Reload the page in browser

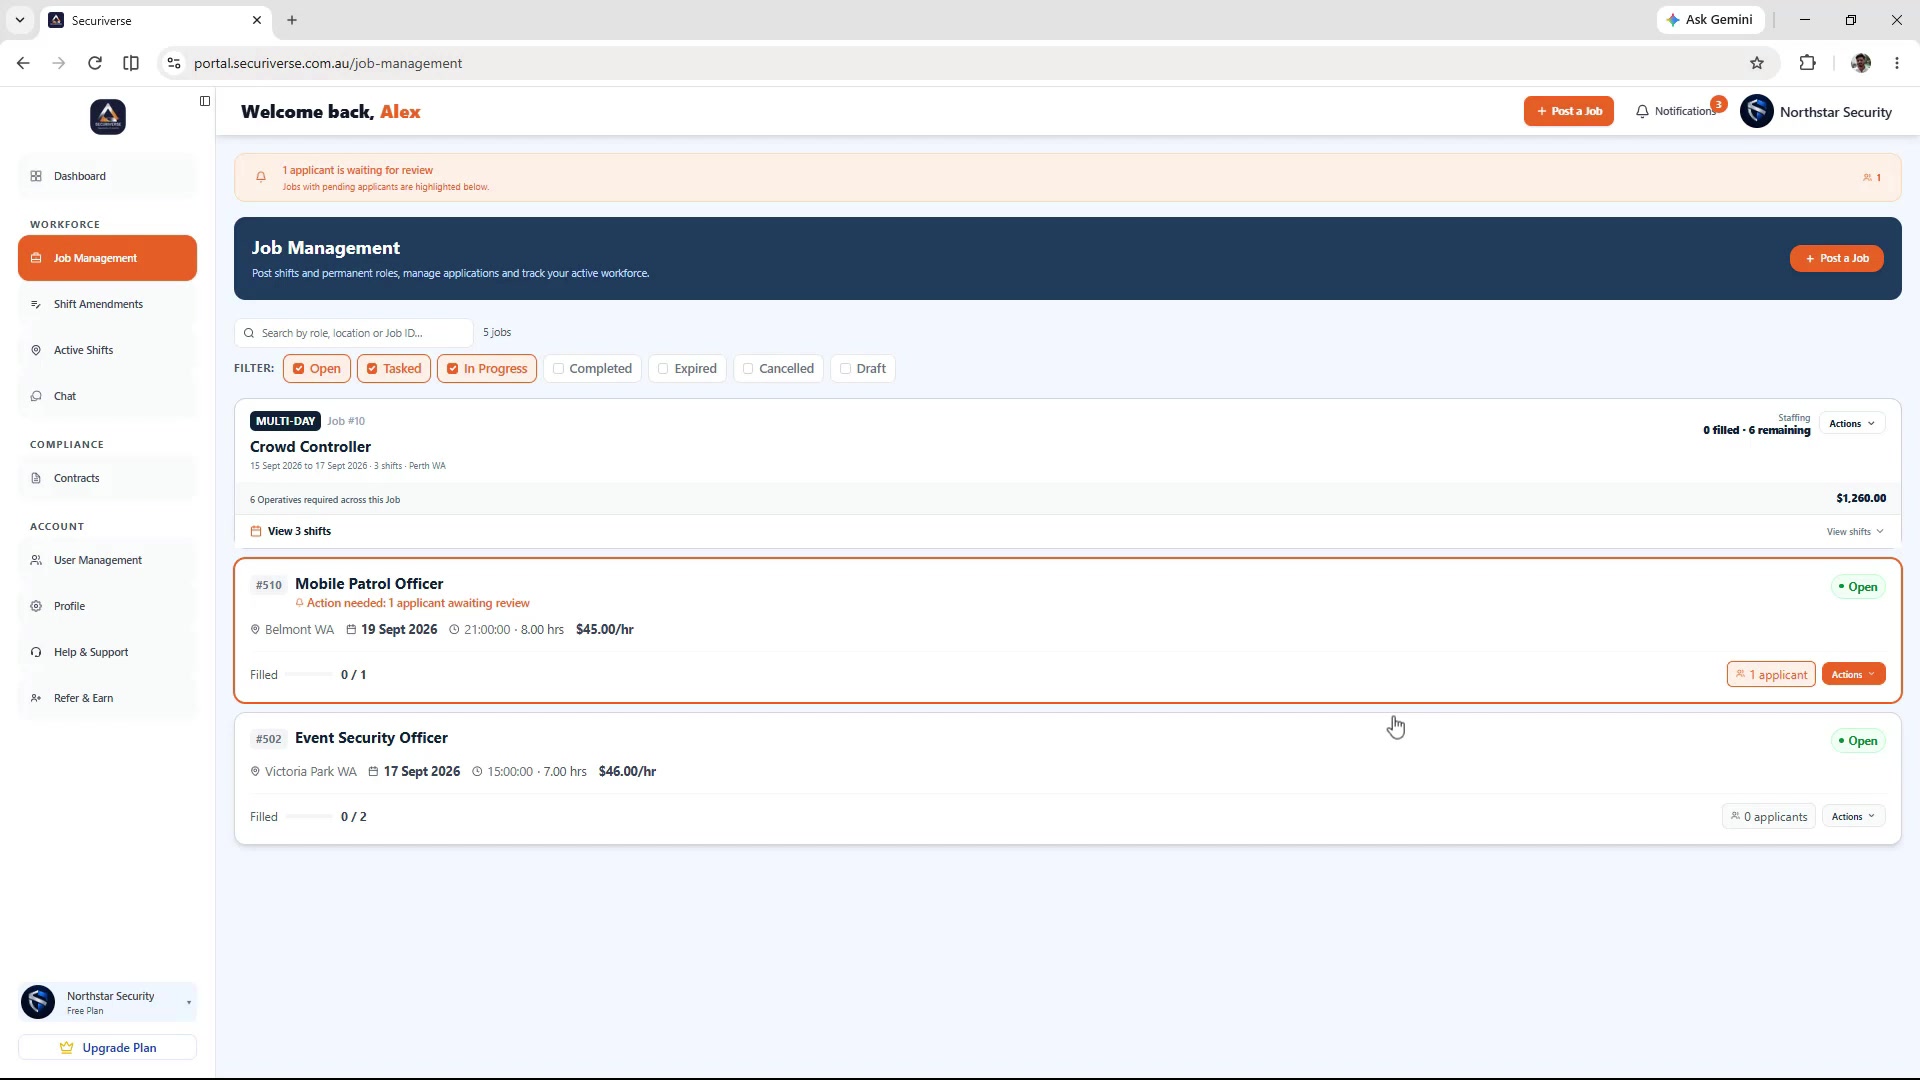pos(95,63)
